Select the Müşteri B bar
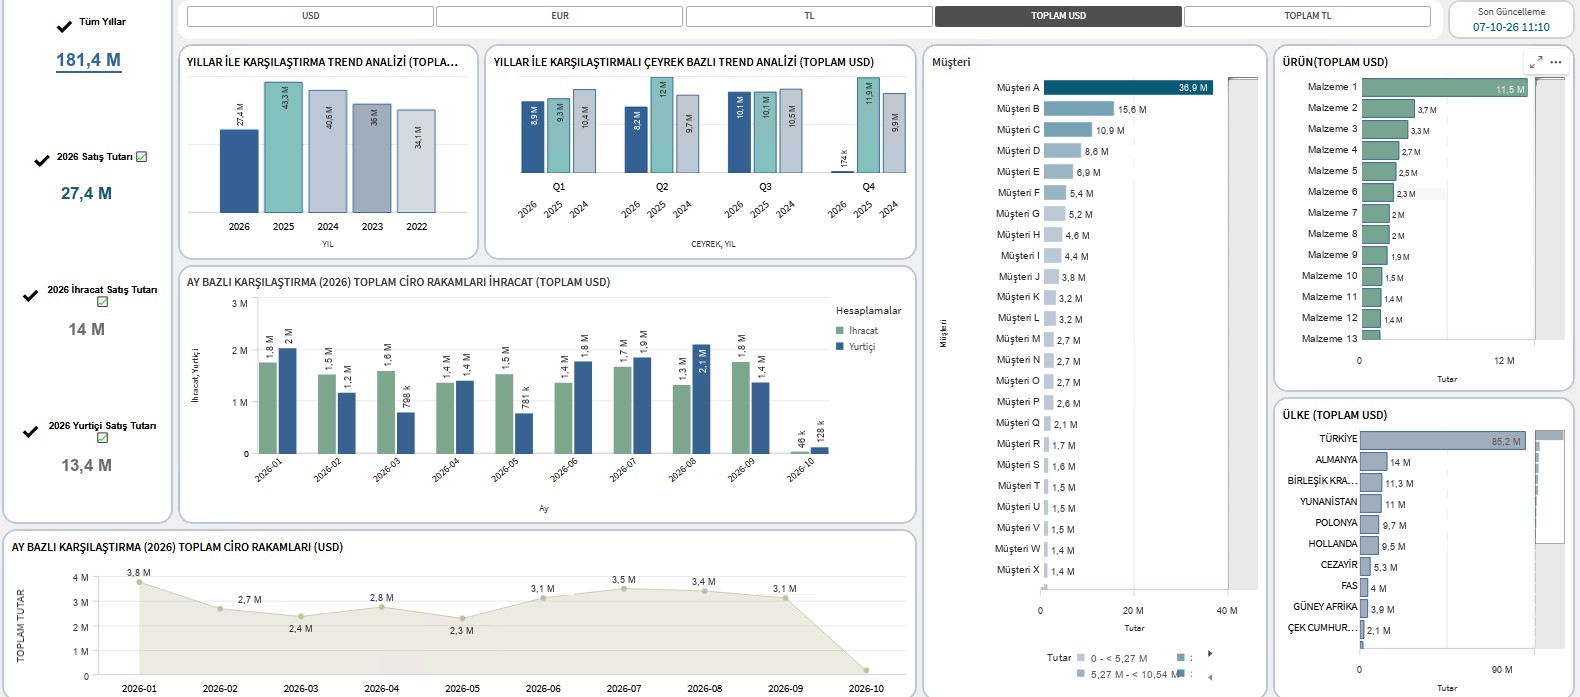This screenshot has height=697, width=1580. [1079, 109]
